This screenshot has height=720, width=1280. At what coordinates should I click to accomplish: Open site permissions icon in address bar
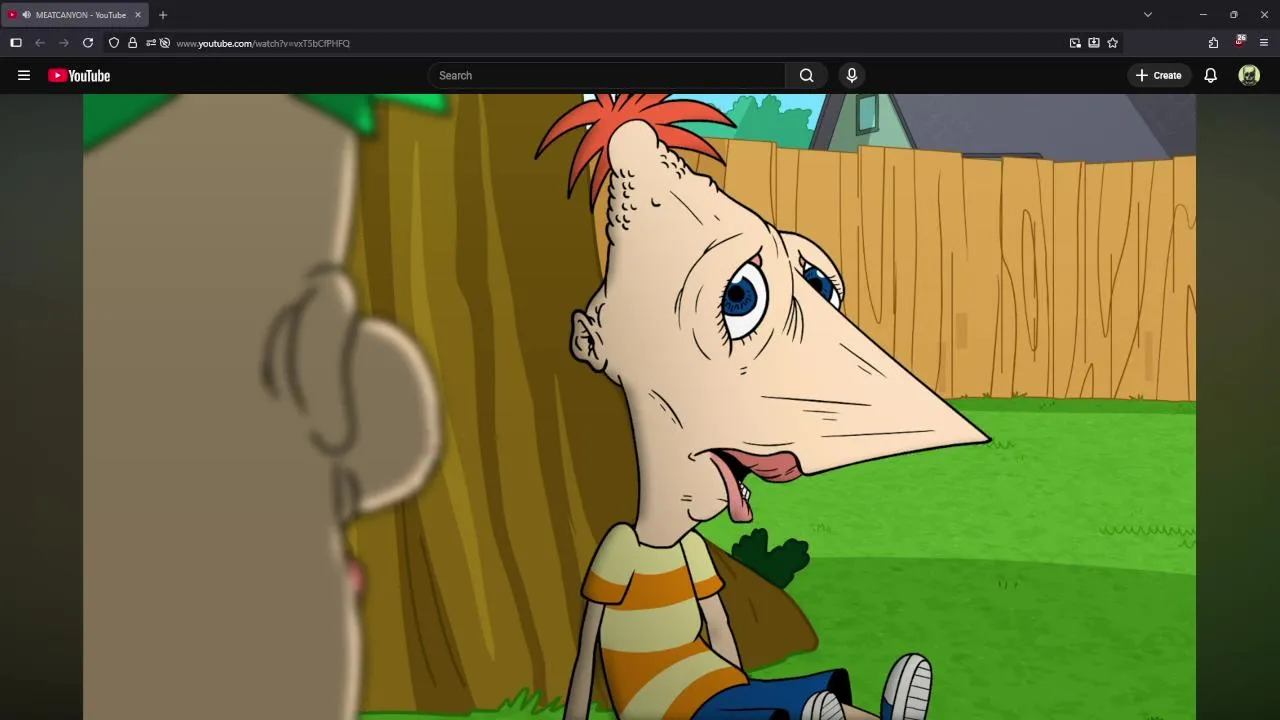(150, 43)
